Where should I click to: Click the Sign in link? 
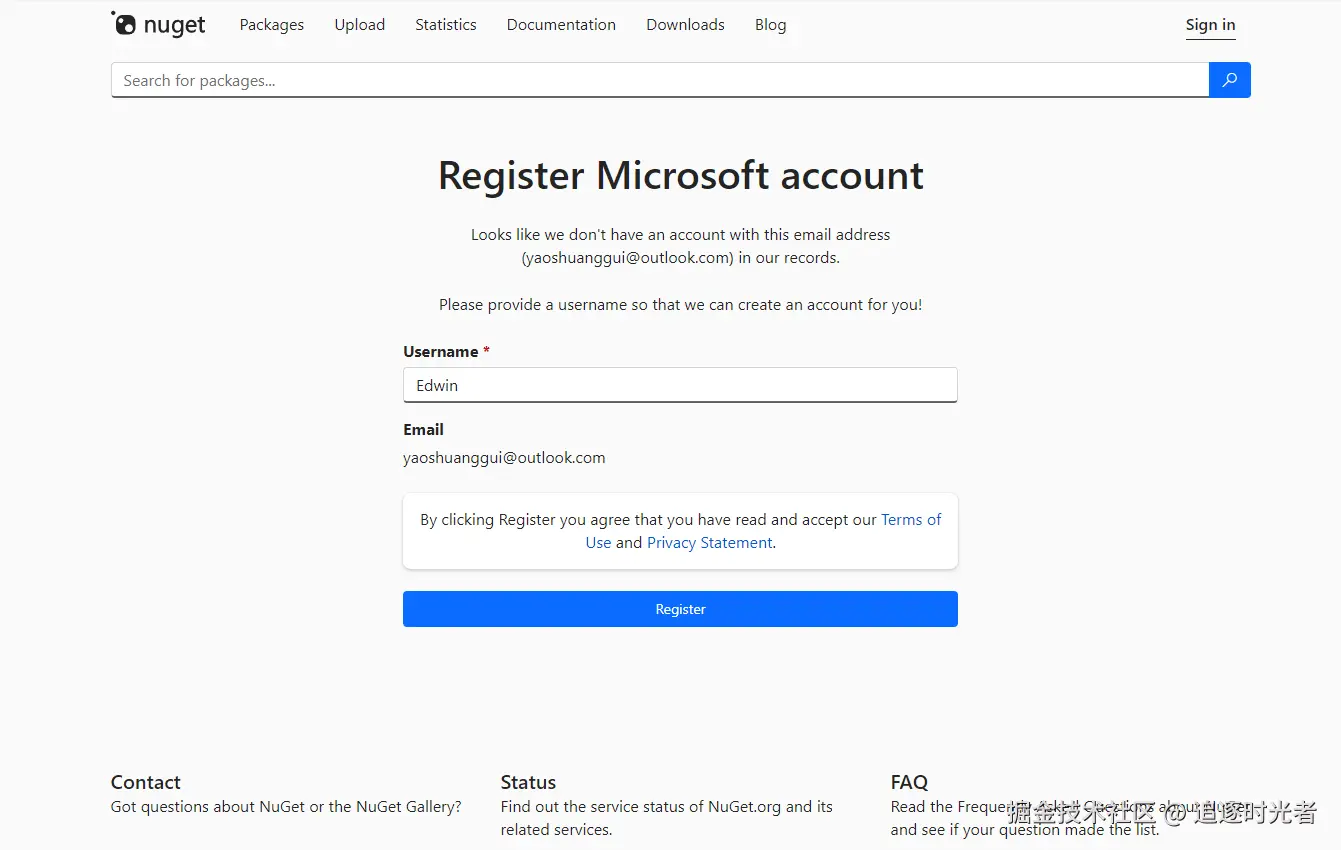coord(1210,25)
